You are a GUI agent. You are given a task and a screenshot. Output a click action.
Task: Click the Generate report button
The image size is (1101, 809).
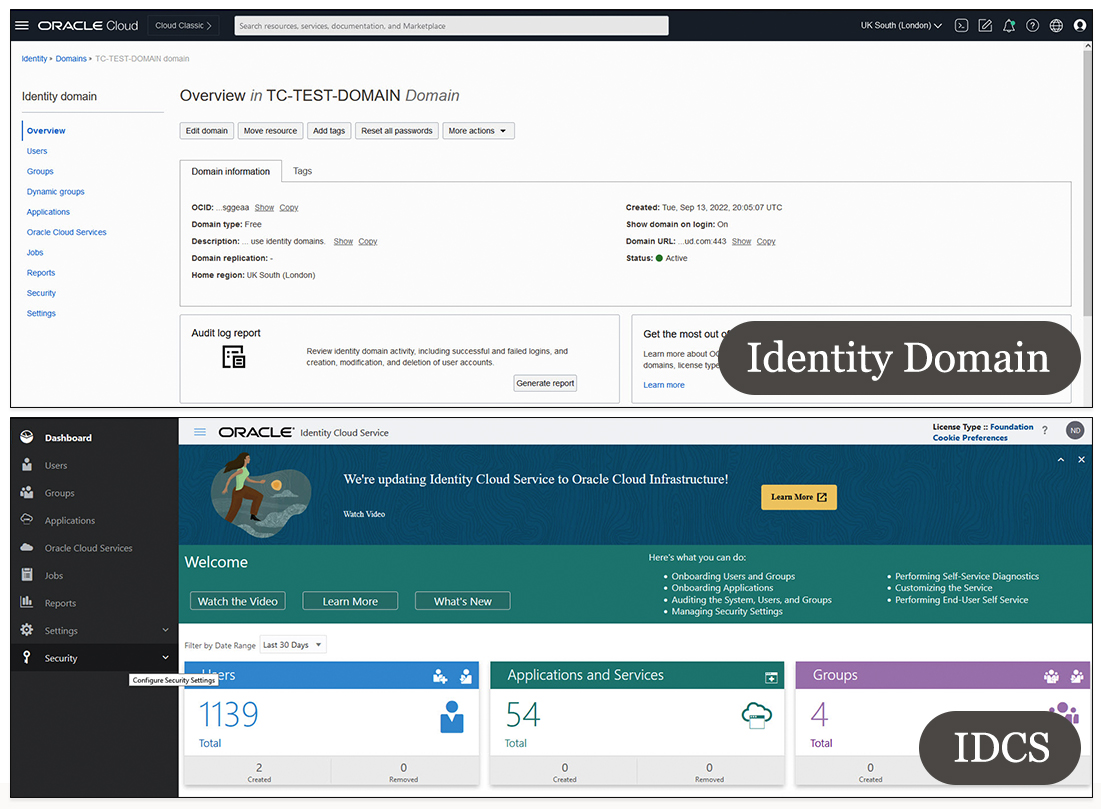tap(545, 383)
